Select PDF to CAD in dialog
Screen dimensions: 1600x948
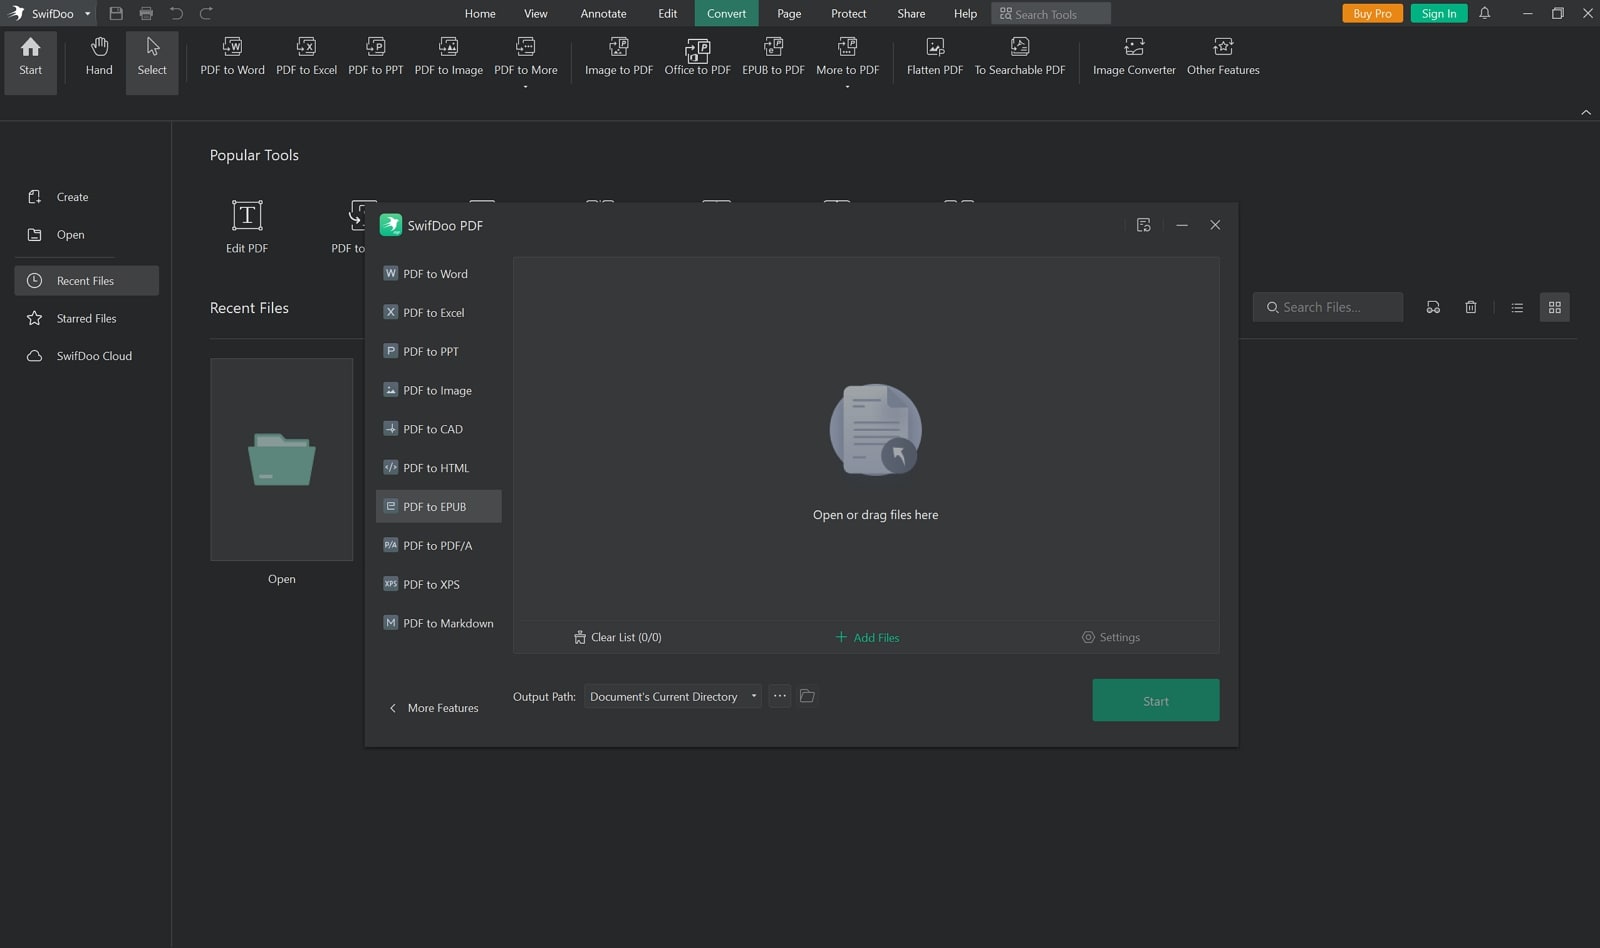[x=438, y=429]
